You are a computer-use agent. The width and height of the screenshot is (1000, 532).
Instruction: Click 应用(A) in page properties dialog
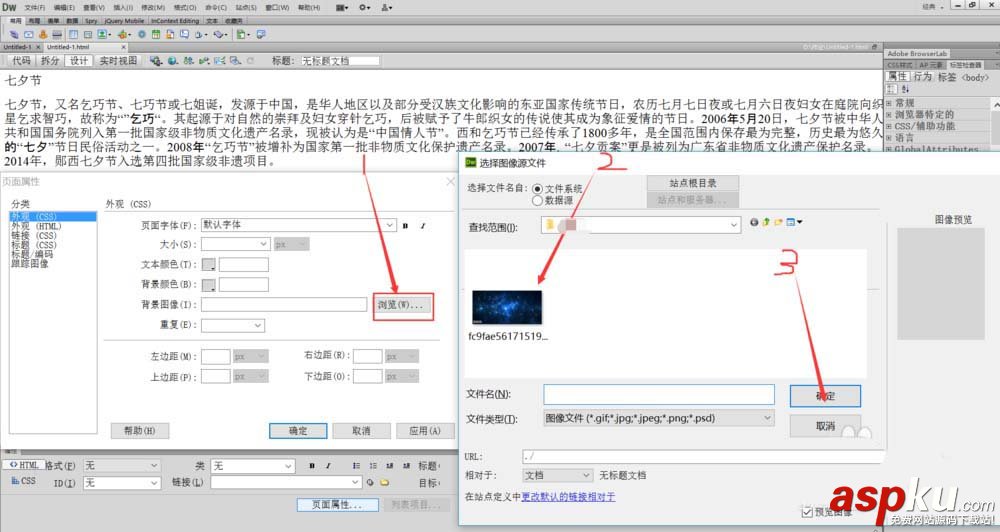click(x=425, y=431)
